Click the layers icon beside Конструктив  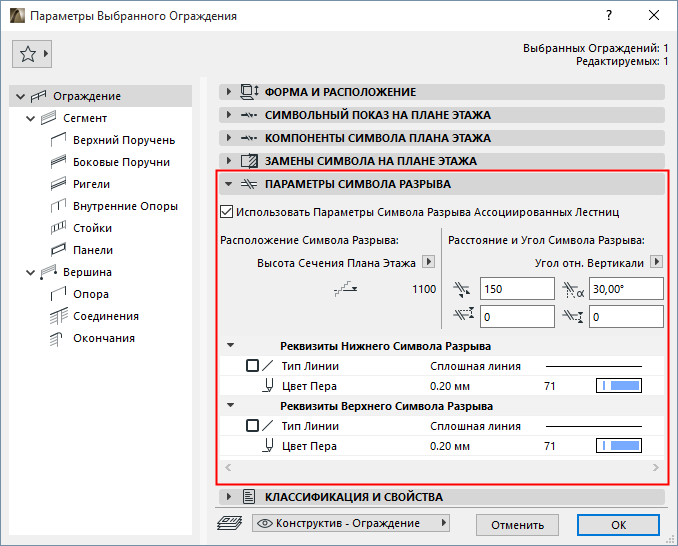click(229, 523)
